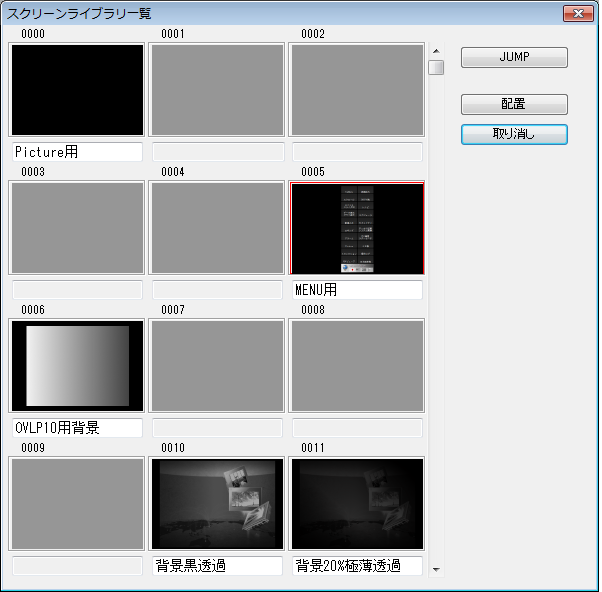Click the vertical scrollbar thumb
Screen dimensions: 602x592
436,68
